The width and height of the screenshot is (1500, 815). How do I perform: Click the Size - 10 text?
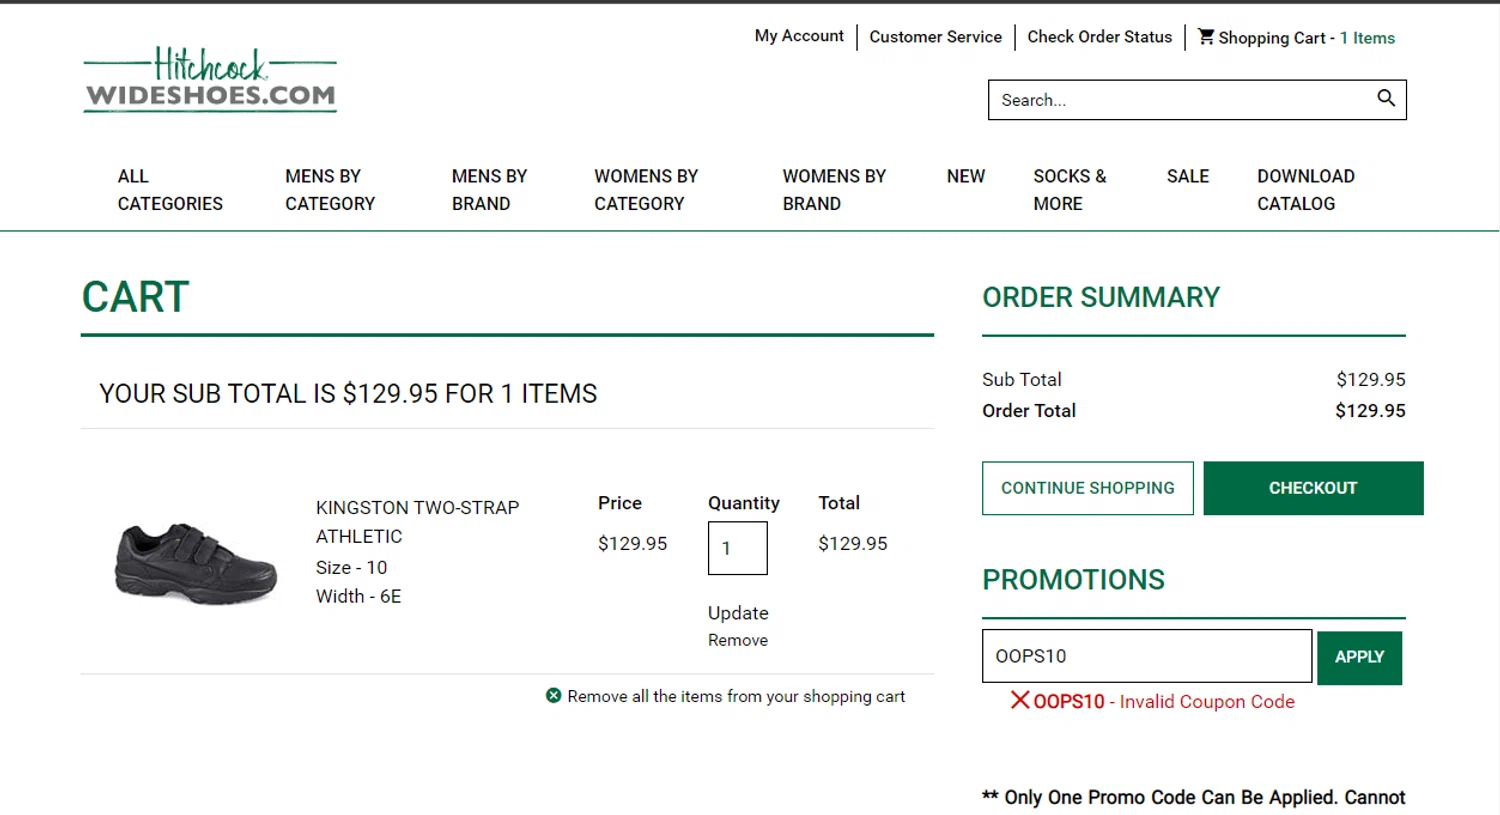351,568
